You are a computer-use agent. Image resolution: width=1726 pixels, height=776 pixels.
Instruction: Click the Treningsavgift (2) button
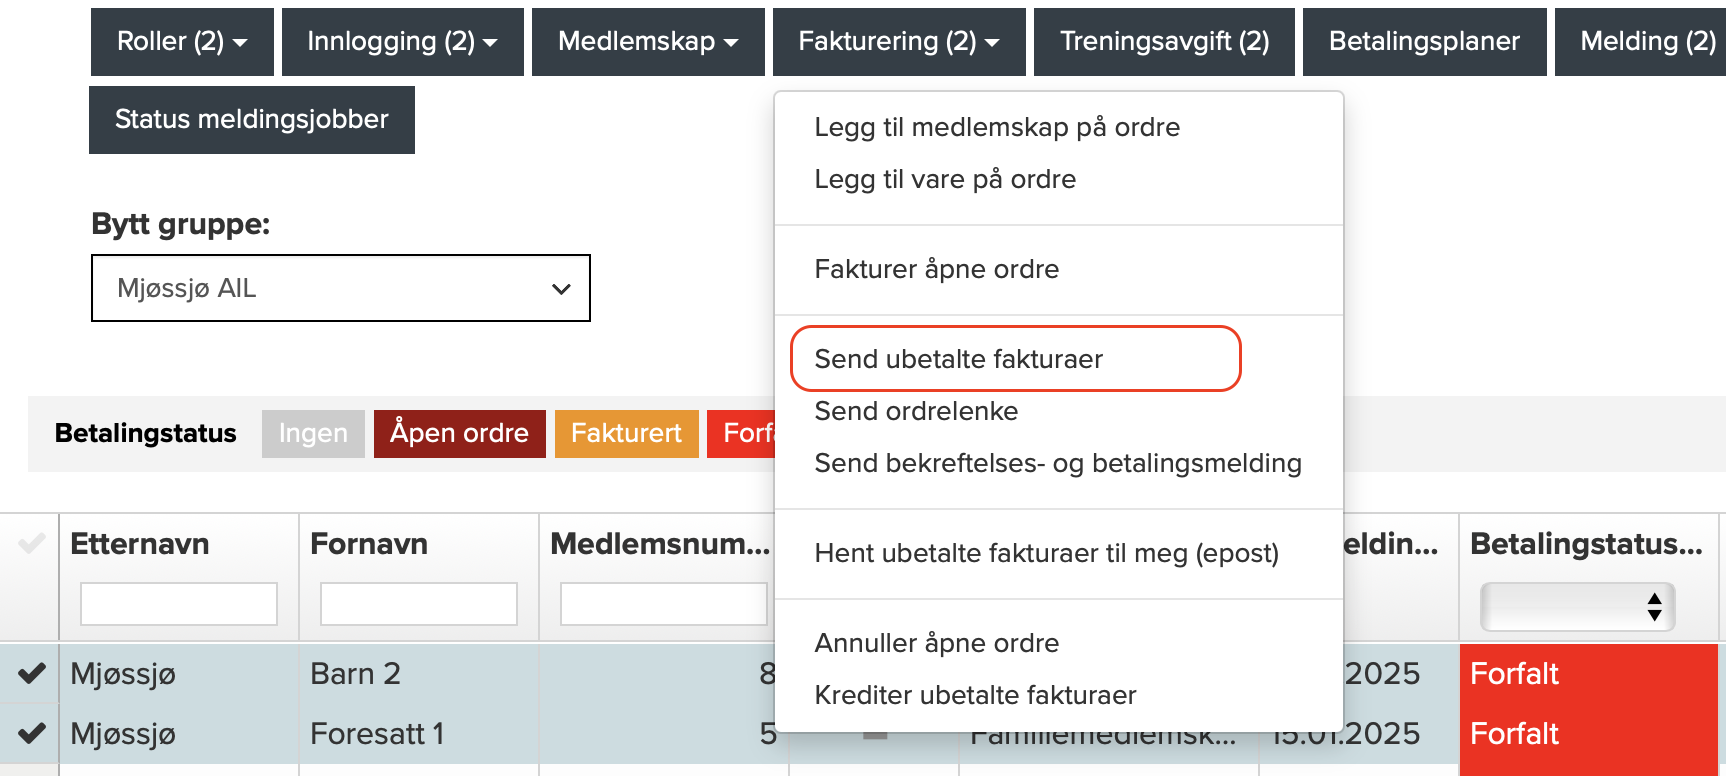pyautogui.click(x=1164, y=42)
